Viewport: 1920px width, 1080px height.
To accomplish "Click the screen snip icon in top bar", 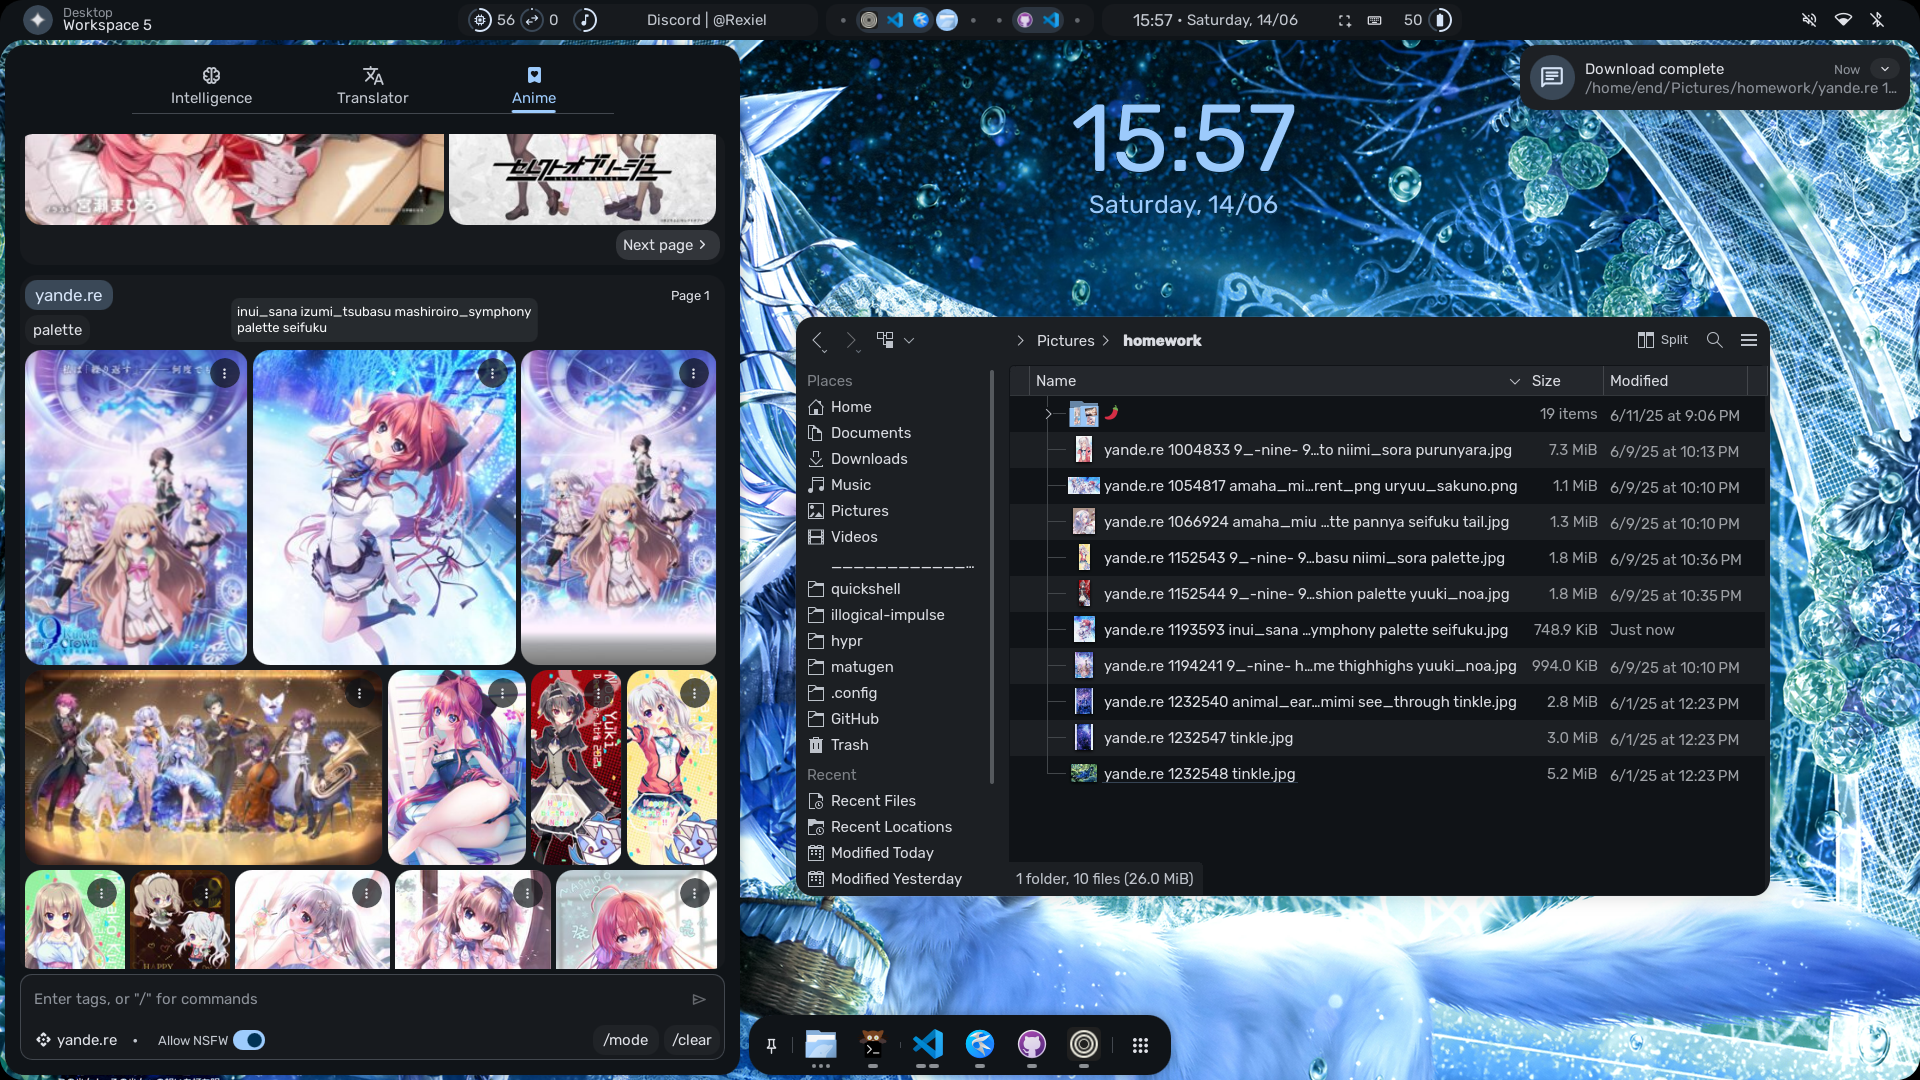I will [x=1345, y=20].
